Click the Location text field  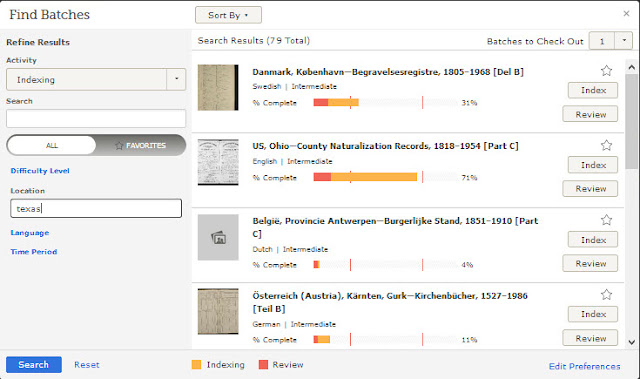[x=96, y=208]
